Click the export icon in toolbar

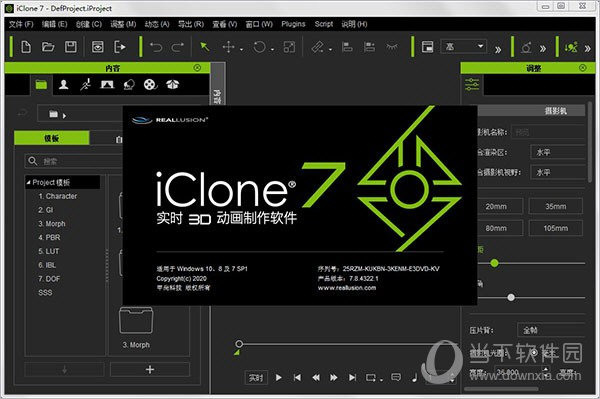pos(120,47)
